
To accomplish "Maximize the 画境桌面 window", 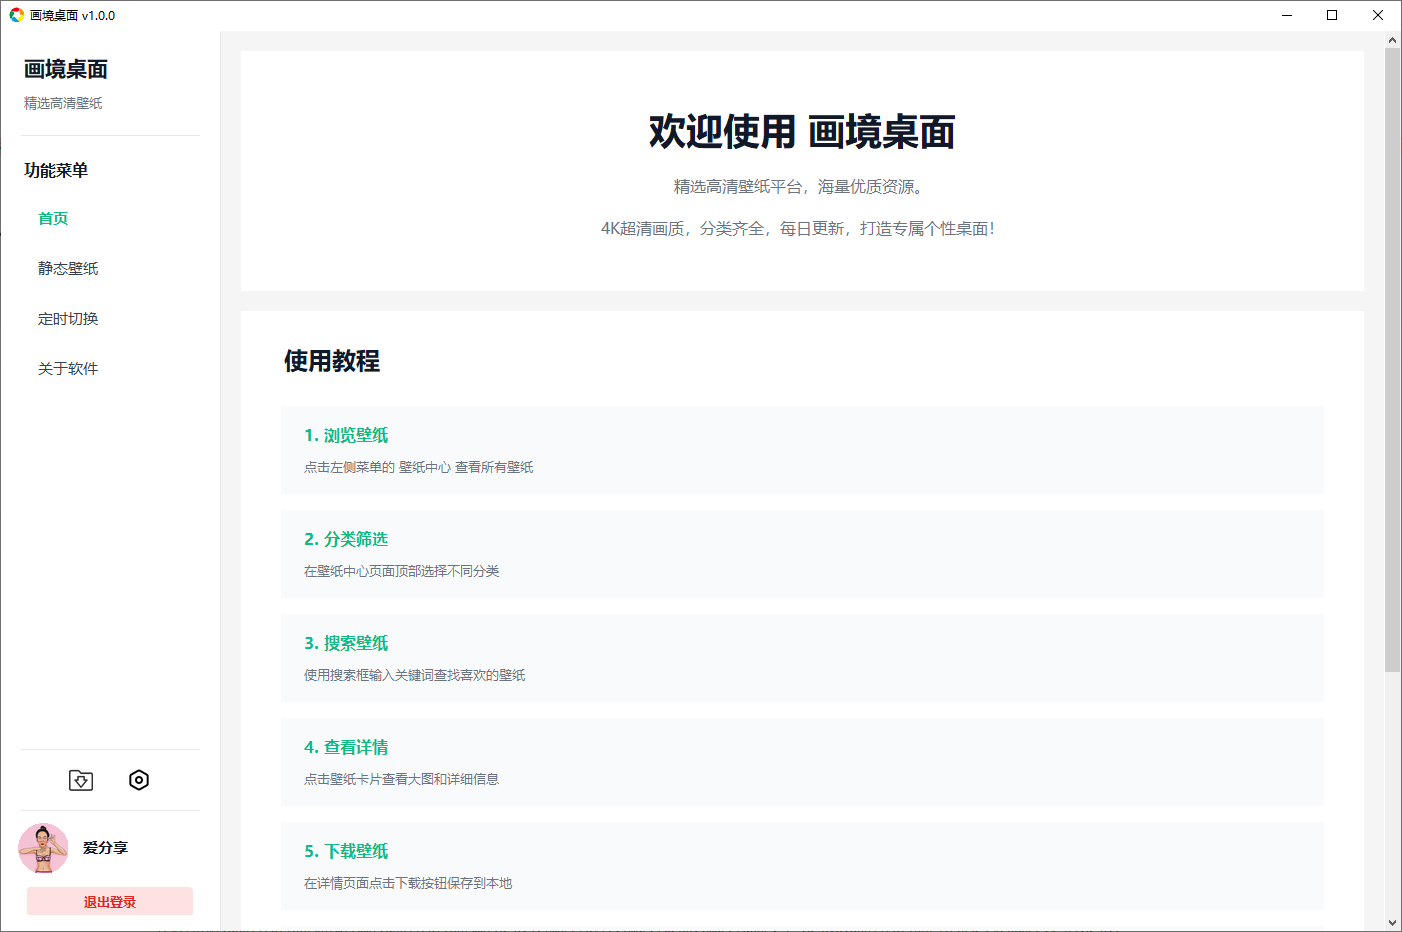I will click(x=1332, y=15).
